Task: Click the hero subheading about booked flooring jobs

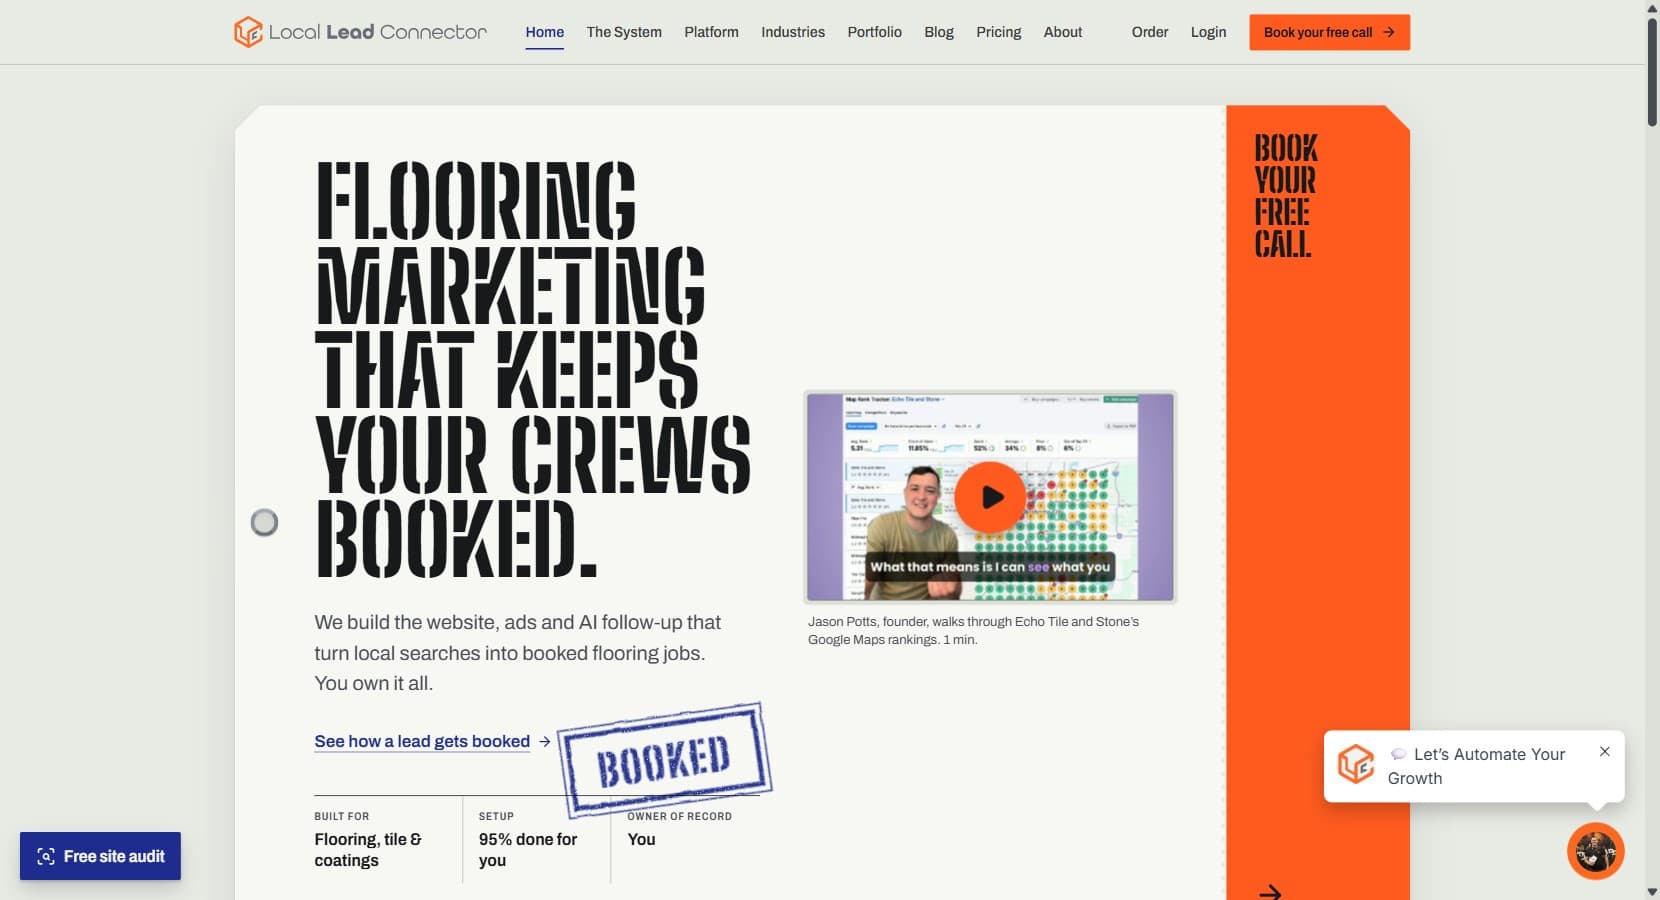Action: pyautogui.click(x=517, y=652)
